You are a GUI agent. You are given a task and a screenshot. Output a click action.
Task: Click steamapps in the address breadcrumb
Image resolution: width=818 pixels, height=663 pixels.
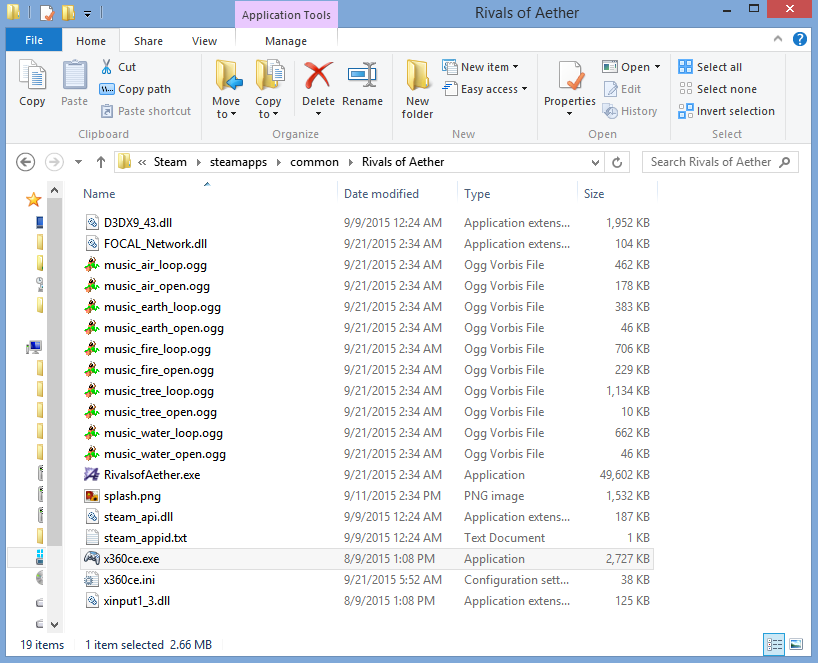pos(238,162)
